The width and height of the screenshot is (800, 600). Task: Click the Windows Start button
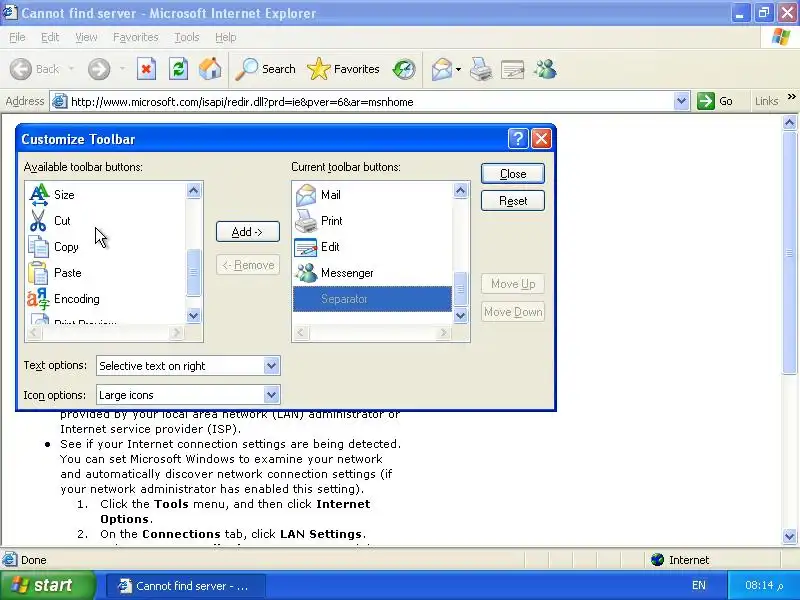pyautogui.click(x=47, y=585)
